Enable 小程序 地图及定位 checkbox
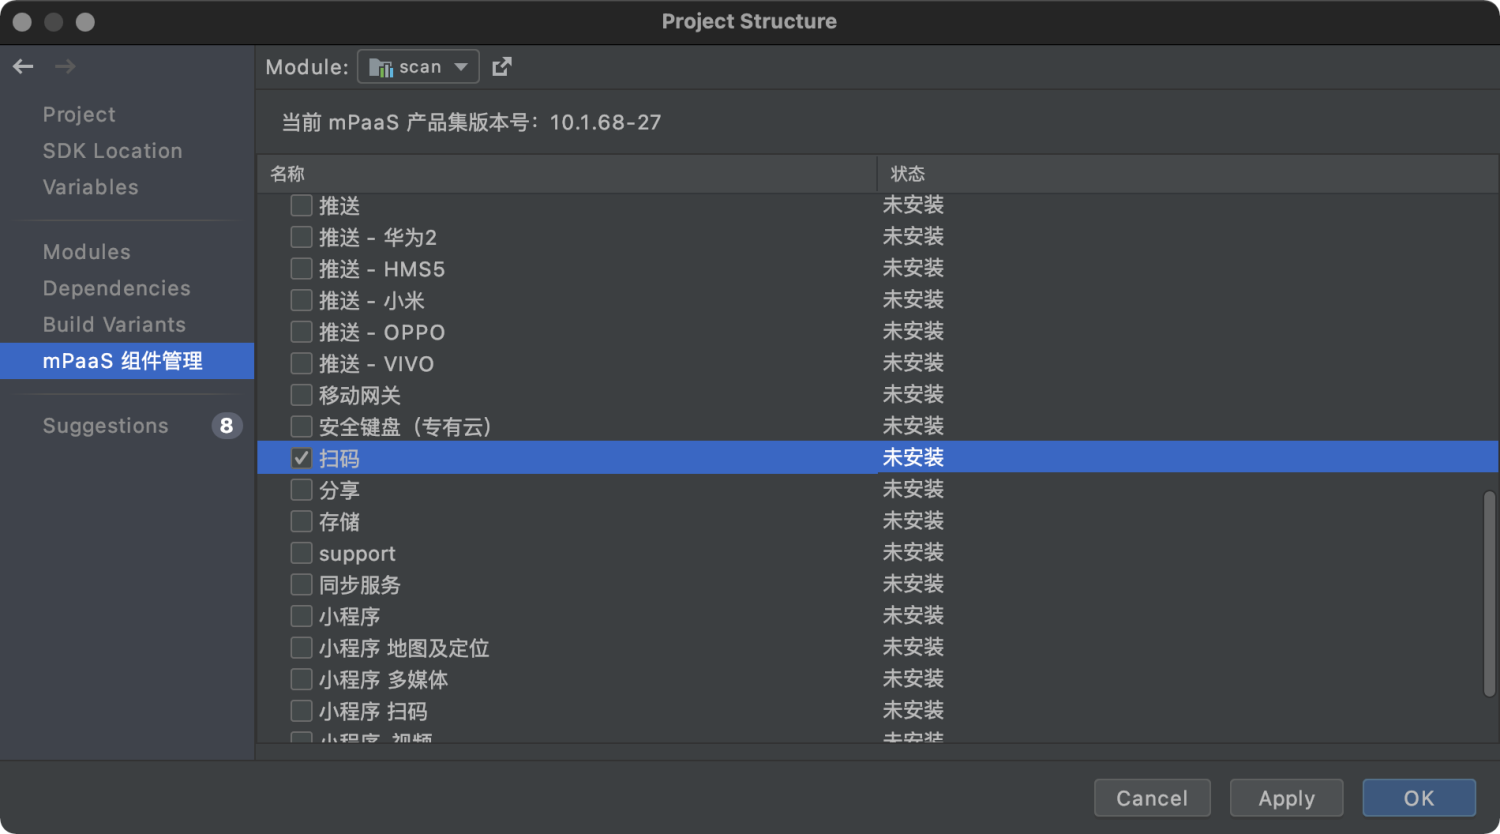 301,648
